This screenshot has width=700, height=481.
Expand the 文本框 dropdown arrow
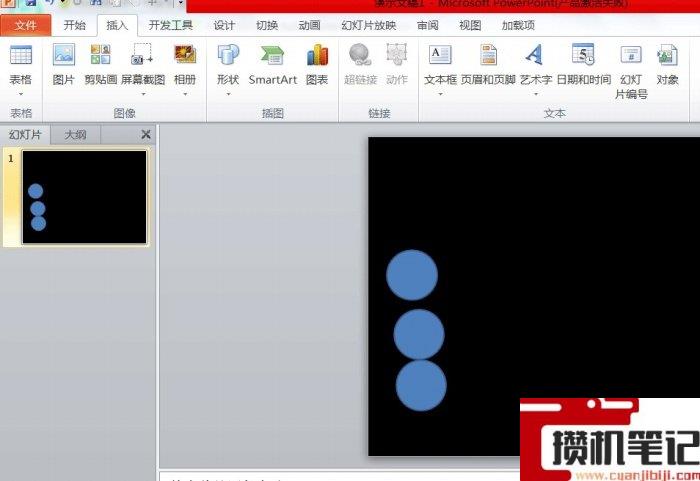coord(440,94)
